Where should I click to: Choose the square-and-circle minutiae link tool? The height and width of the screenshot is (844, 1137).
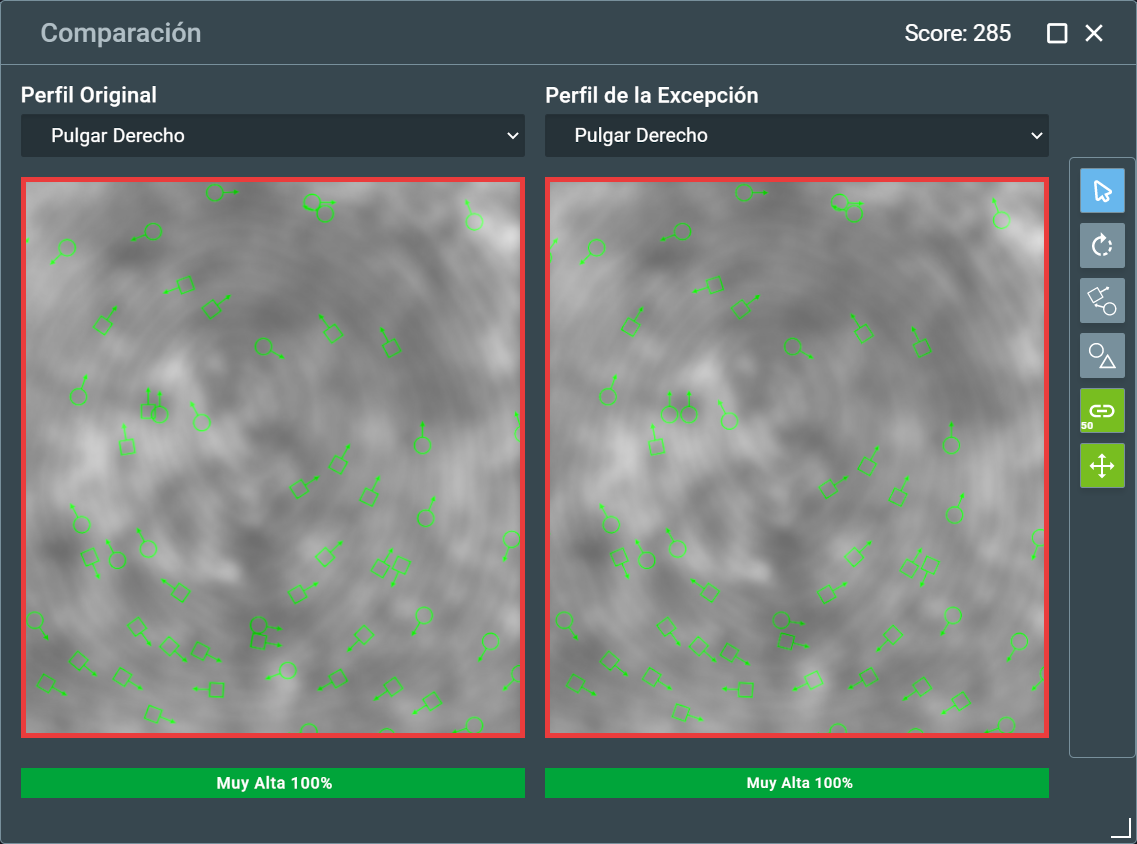coord(1101,301)
